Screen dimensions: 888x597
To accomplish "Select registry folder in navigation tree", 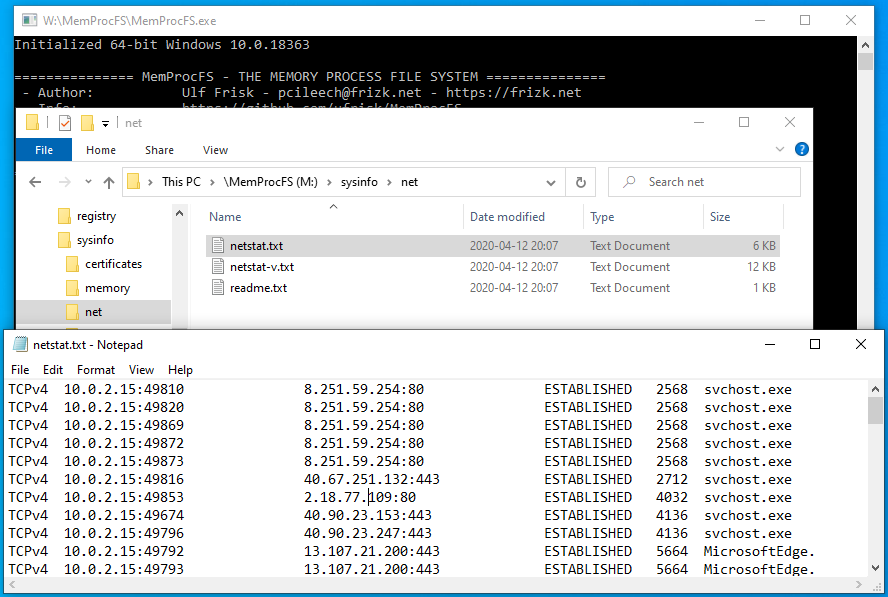I will coord(96,216).
